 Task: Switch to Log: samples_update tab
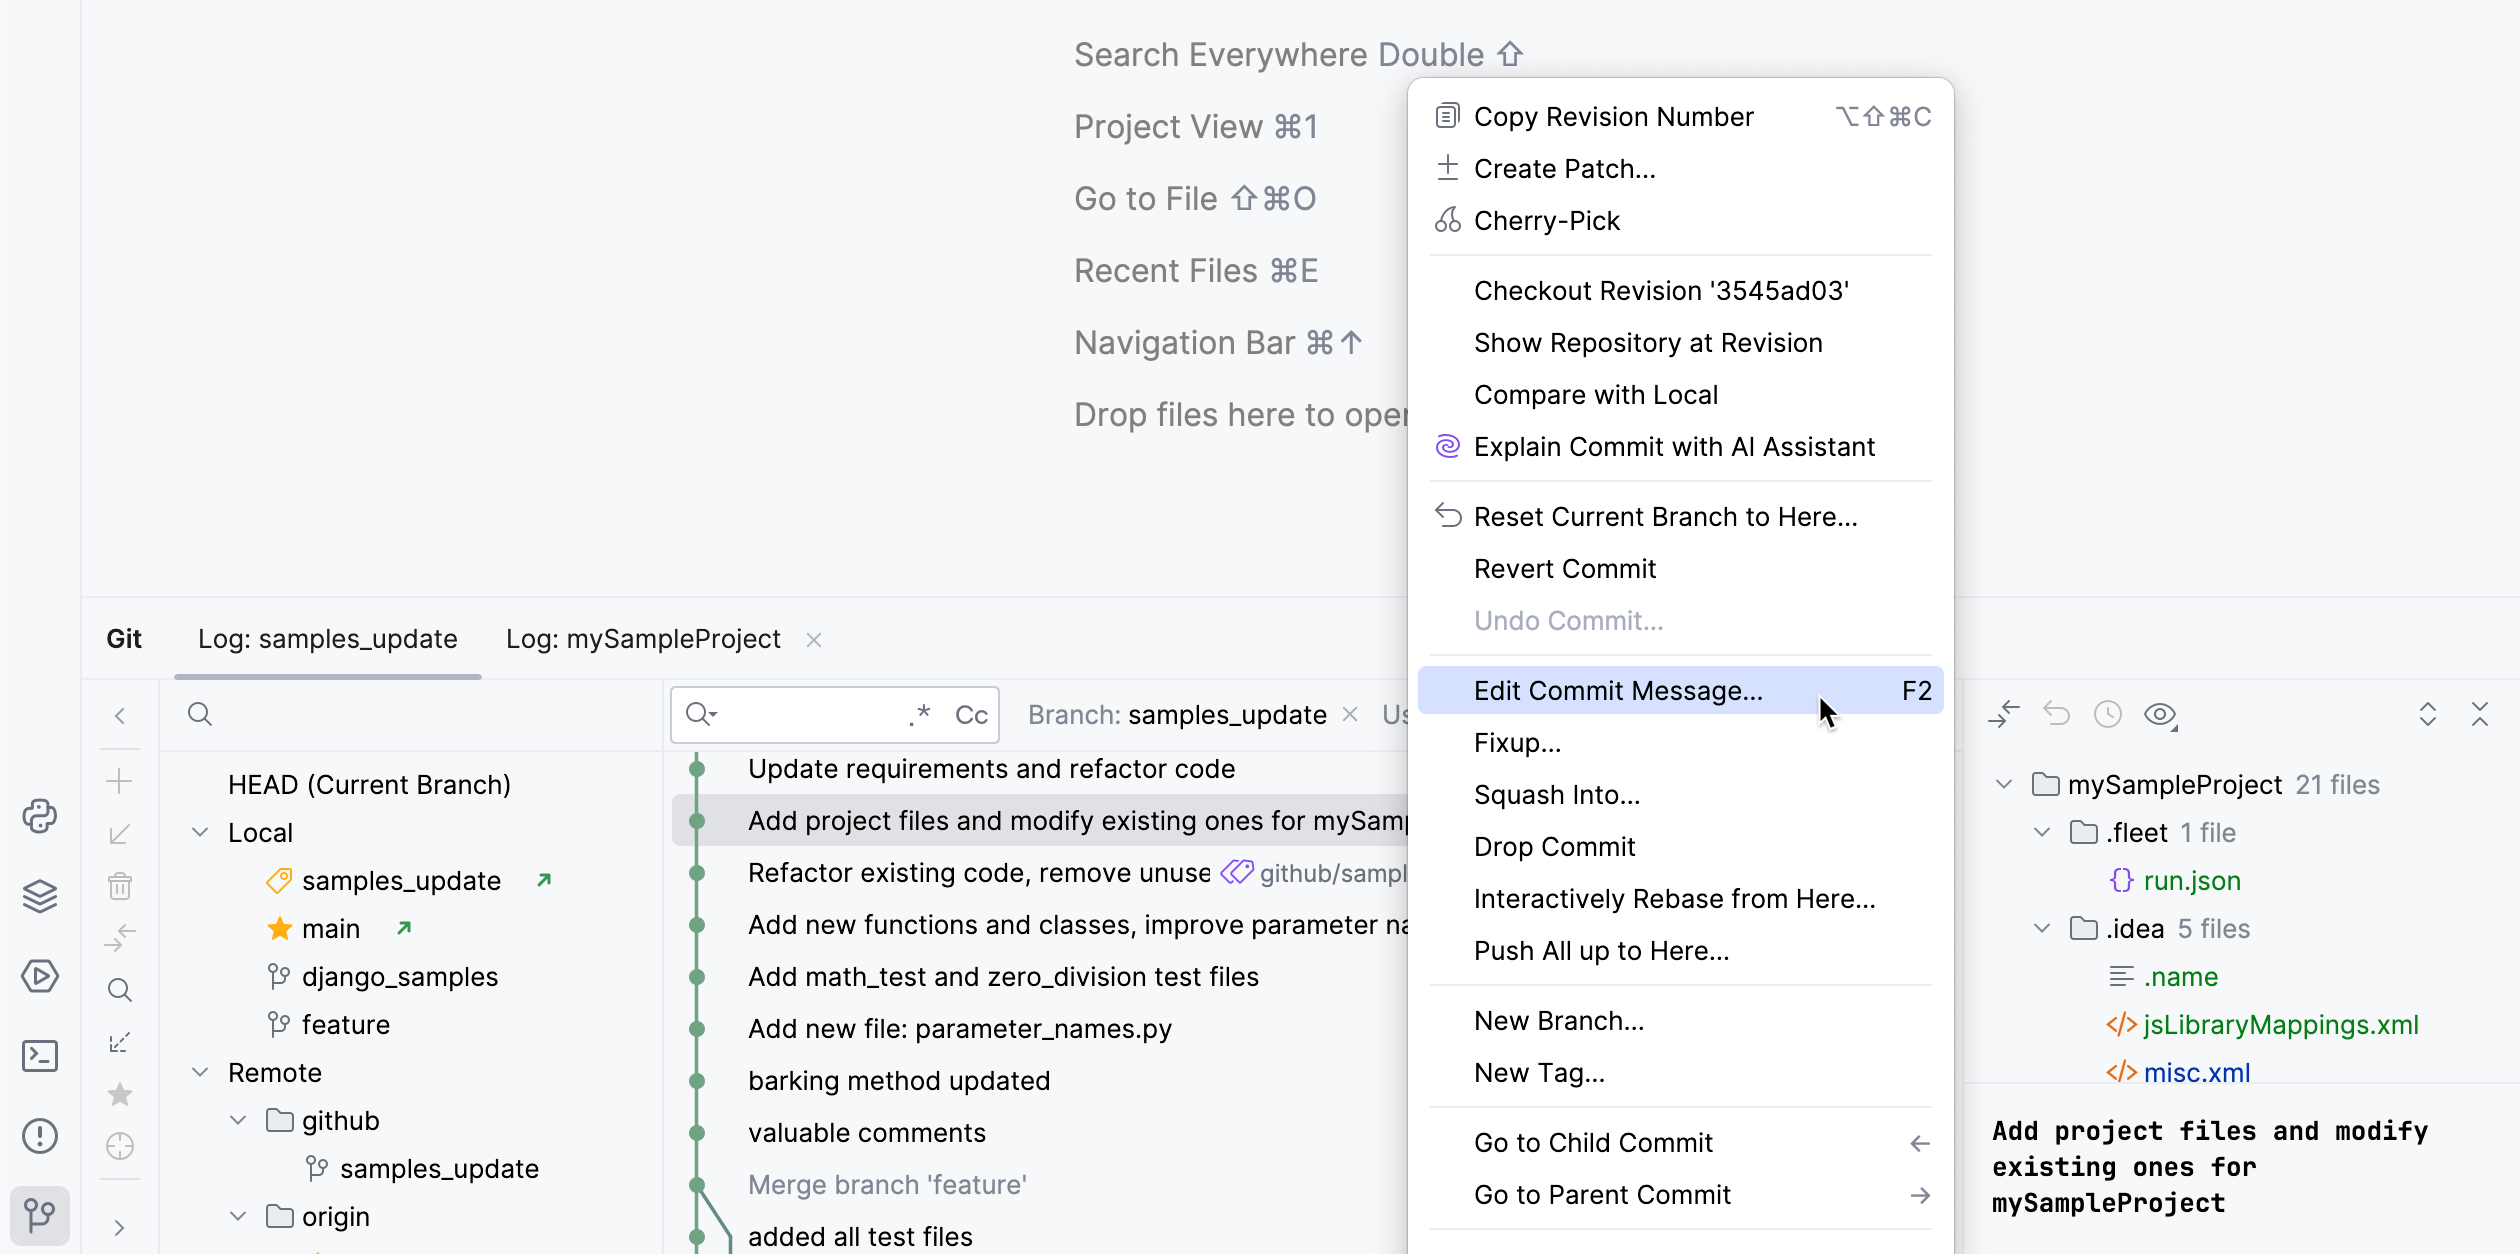pyautogui.click(x=328, y=640)
